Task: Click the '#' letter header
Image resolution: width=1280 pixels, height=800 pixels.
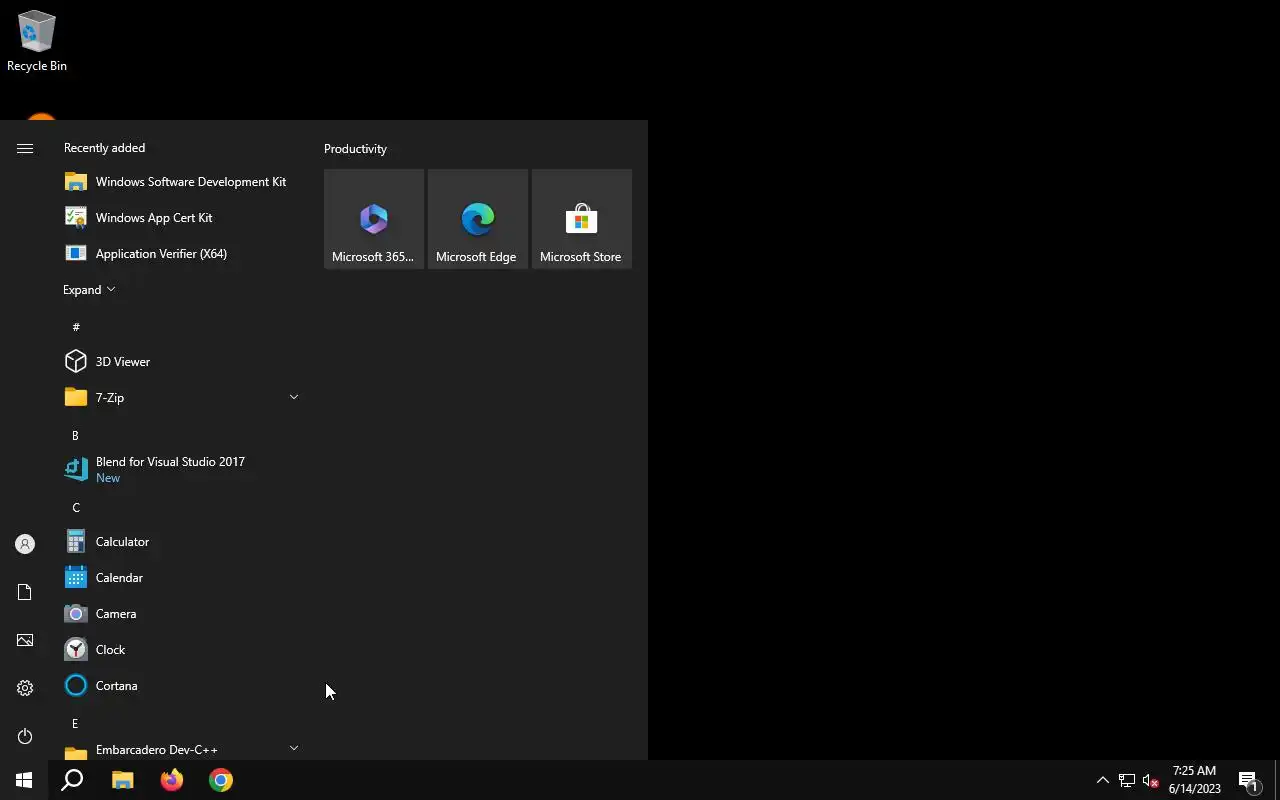Action: (76, 327)
